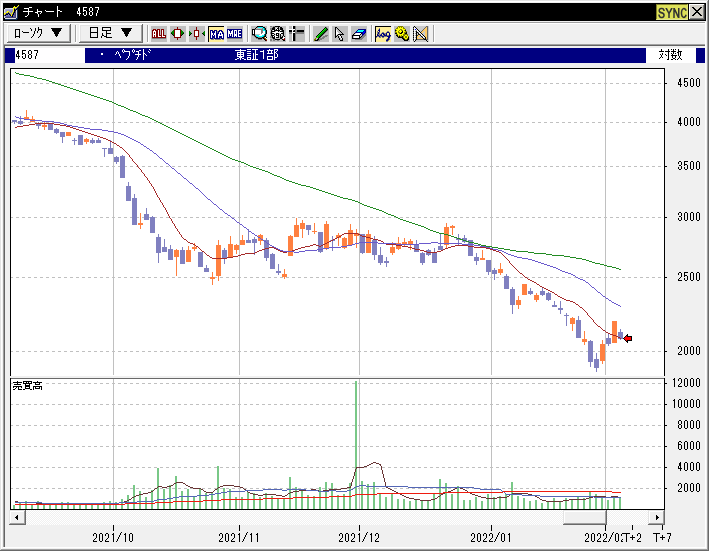Select the magnifying glass zoom tool
This screenshot has height=551, width=709.
coord(260,33)
